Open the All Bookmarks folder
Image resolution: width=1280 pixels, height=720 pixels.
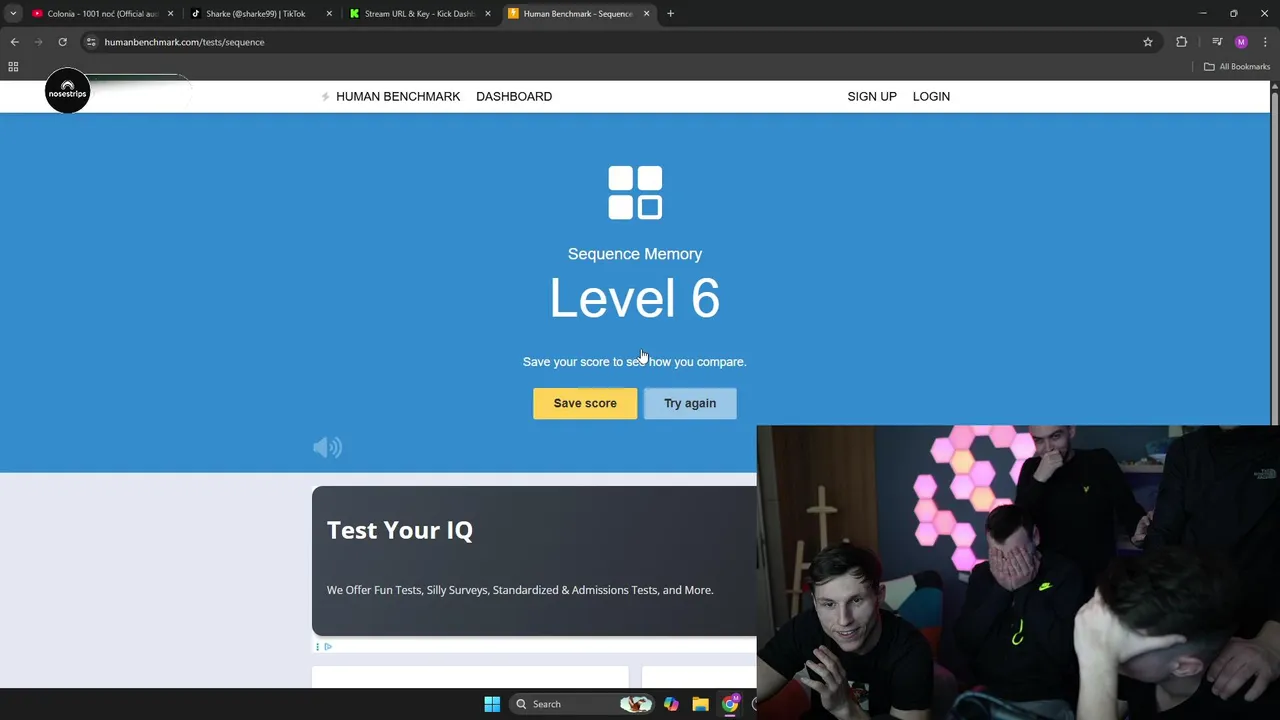[x=1237, y=67]
